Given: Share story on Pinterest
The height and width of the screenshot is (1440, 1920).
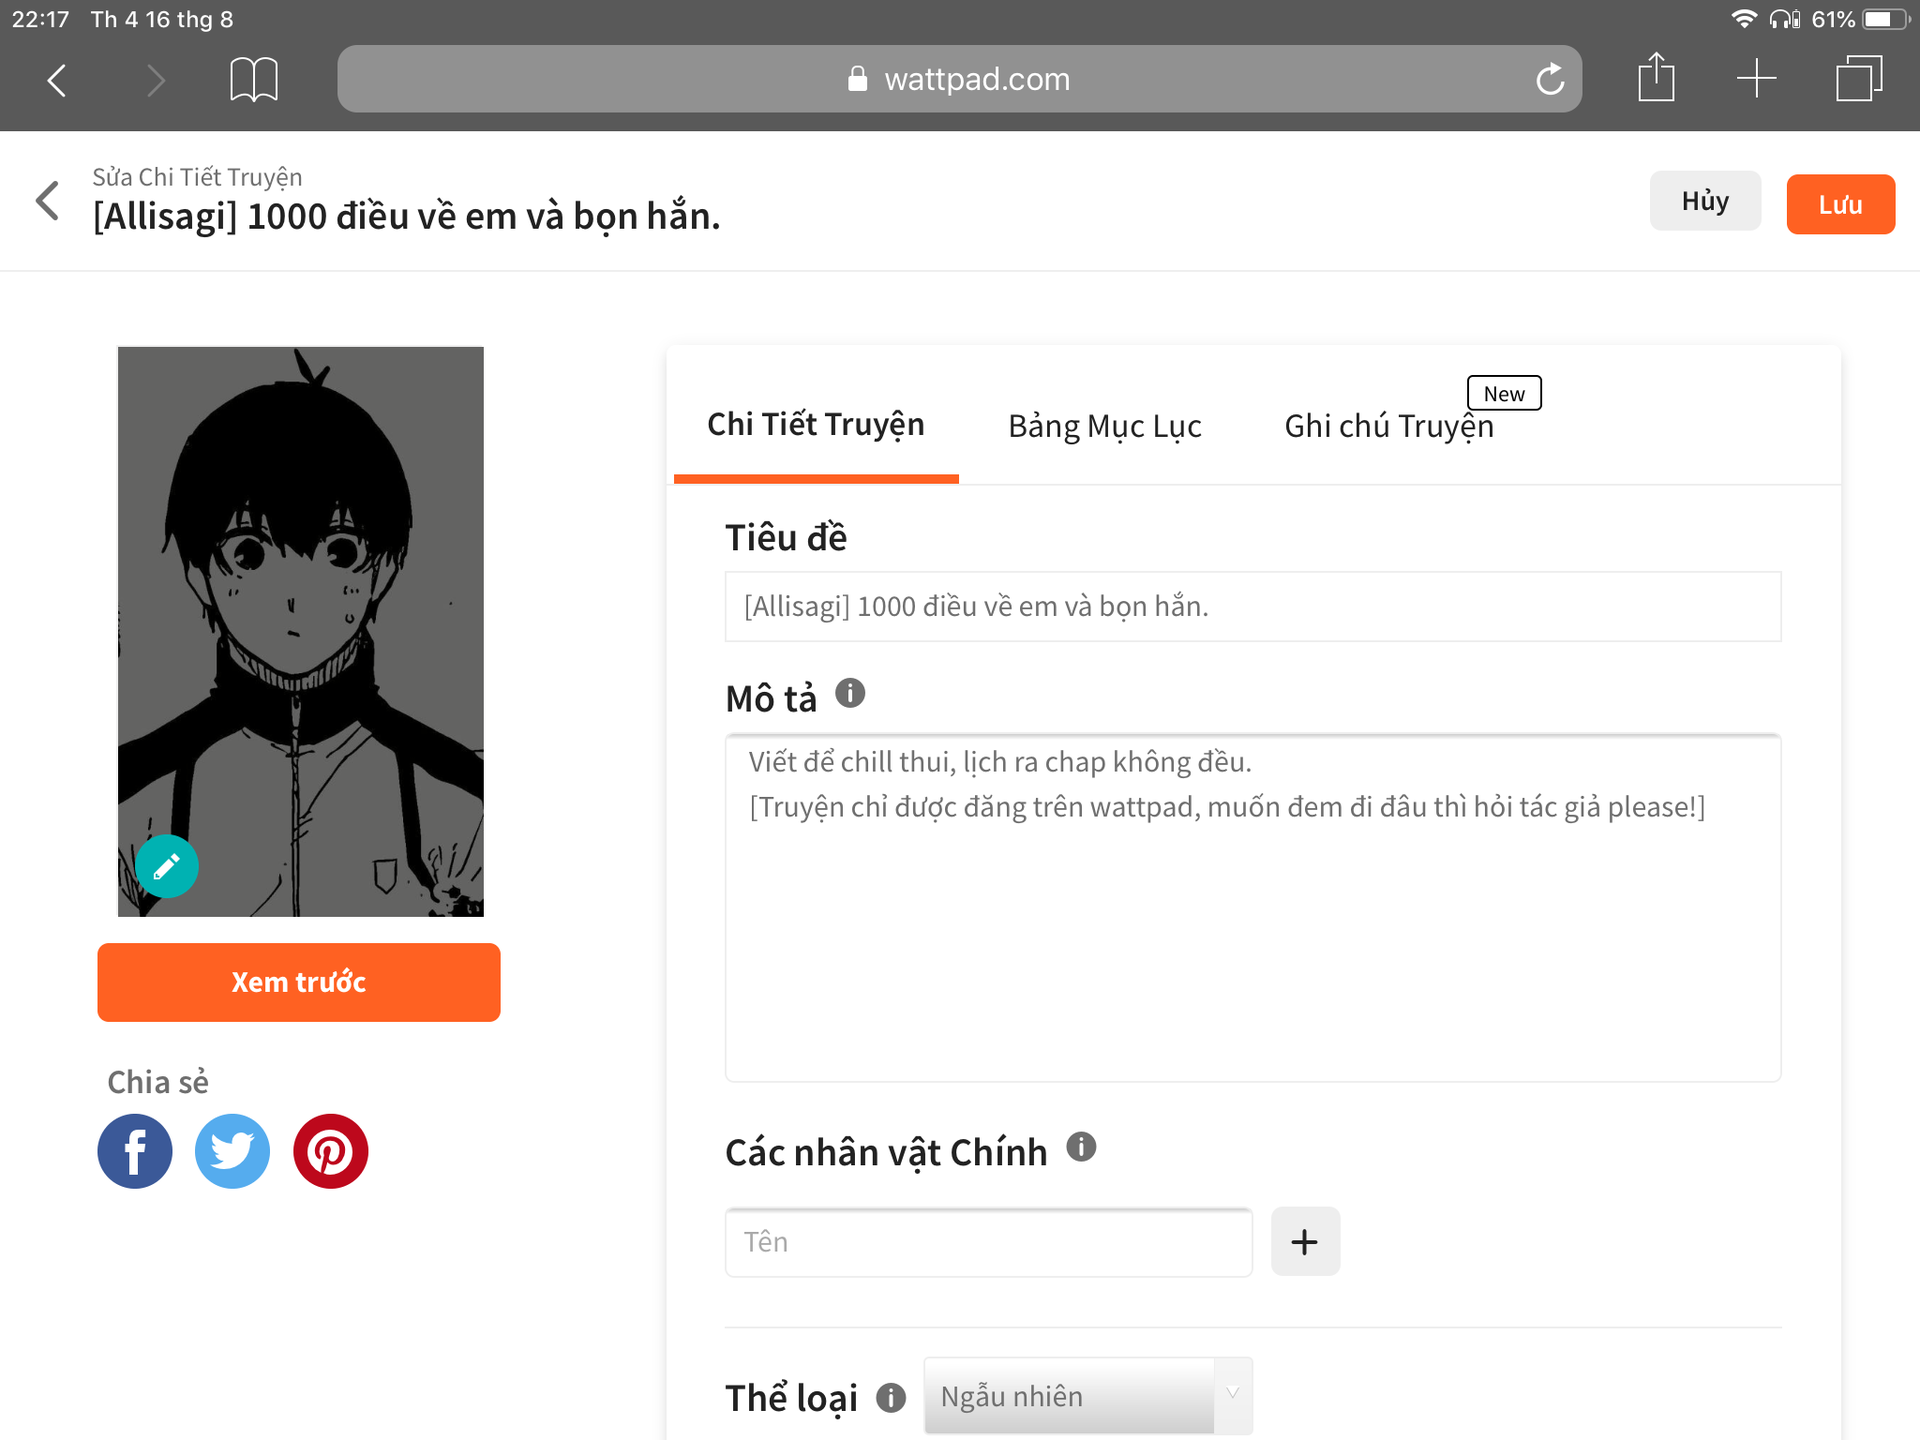Looking at the screenshot, I should click(x=330, y=1151).
